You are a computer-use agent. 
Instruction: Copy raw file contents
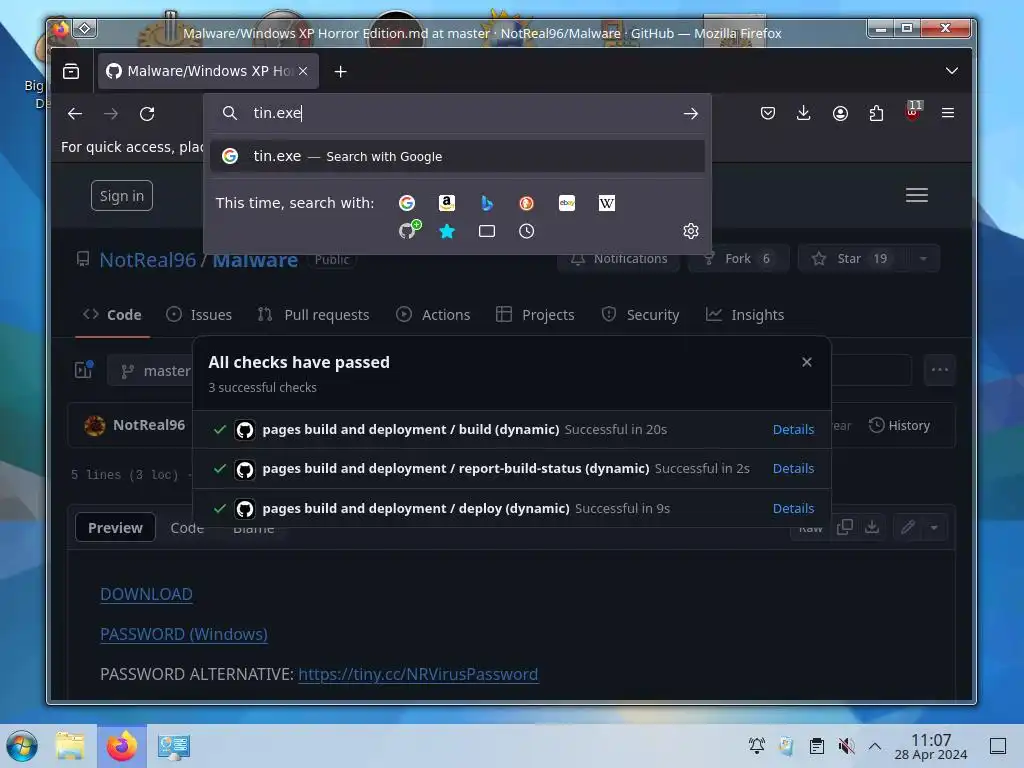pyautogui.click(x=844, y=527)
